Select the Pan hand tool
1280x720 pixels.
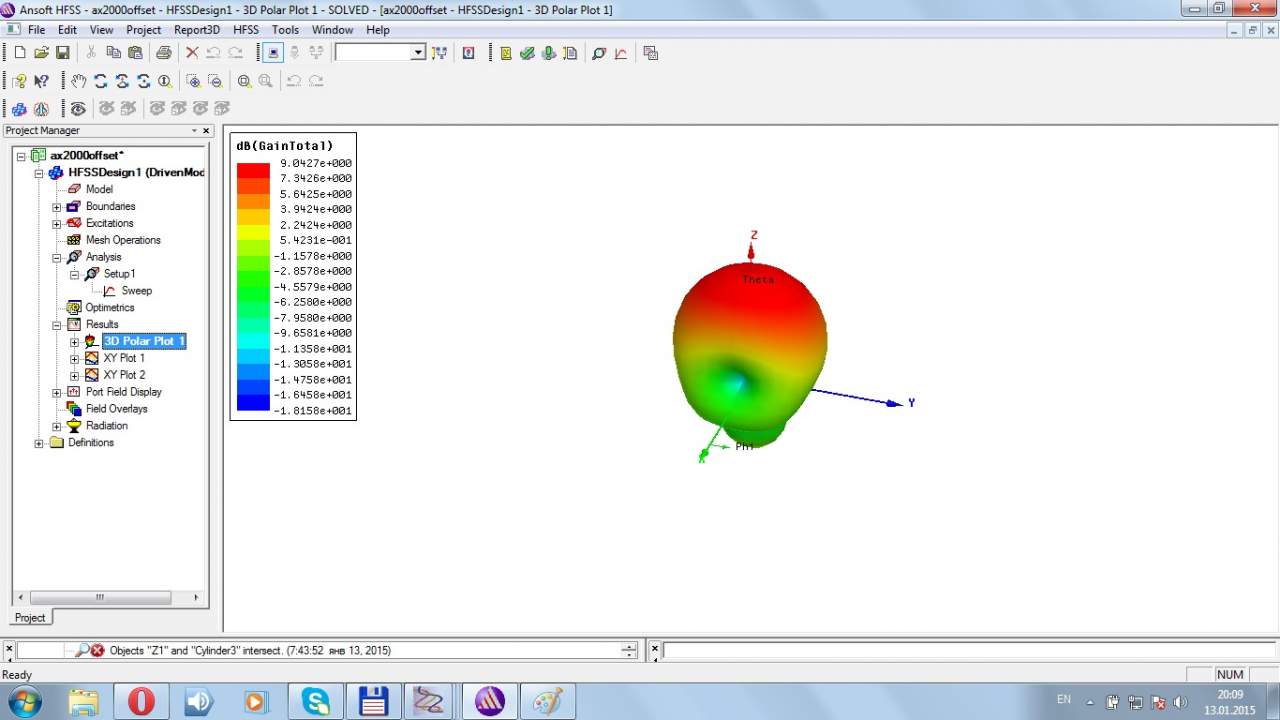pos(79,81)
